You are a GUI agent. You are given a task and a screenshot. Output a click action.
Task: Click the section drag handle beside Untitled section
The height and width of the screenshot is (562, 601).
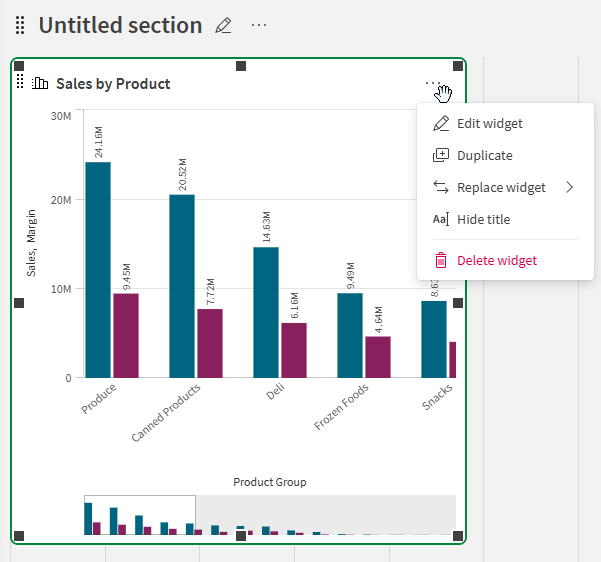coord(20,25)
